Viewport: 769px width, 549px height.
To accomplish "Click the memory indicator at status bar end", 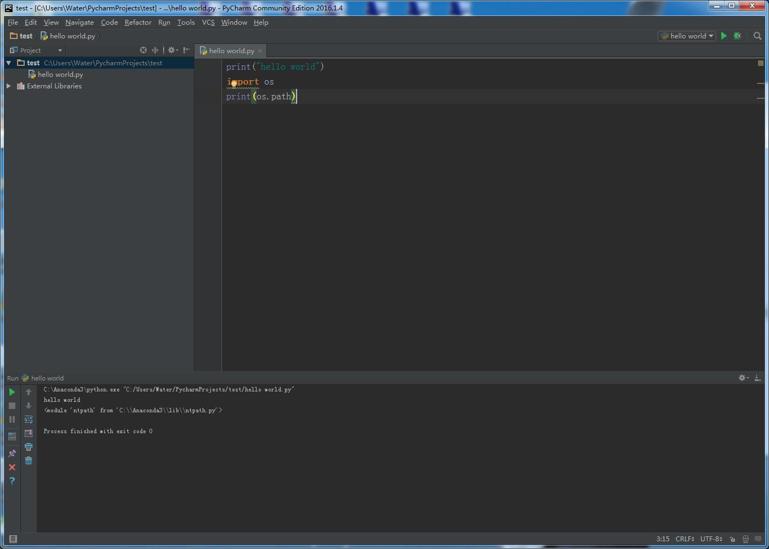I will pyautogui.click(x=758, y=539).
